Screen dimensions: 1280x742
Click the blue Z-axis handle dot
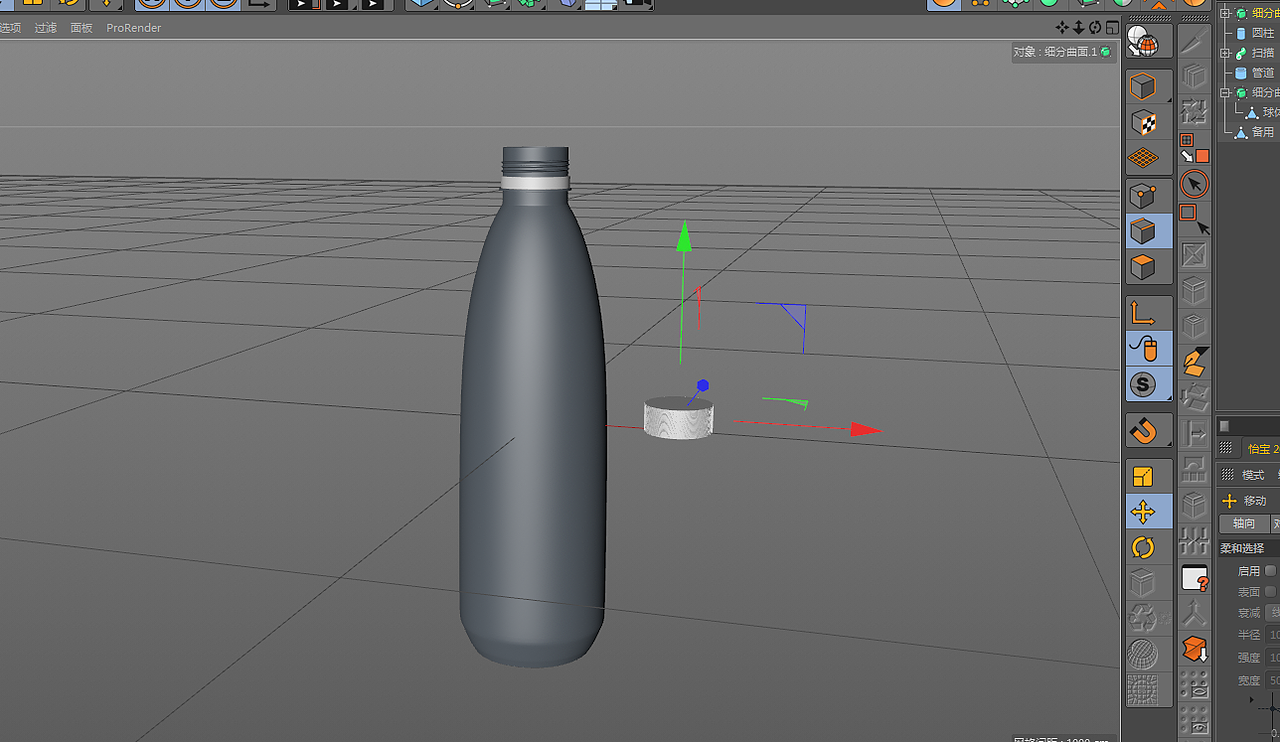[703, 385]
